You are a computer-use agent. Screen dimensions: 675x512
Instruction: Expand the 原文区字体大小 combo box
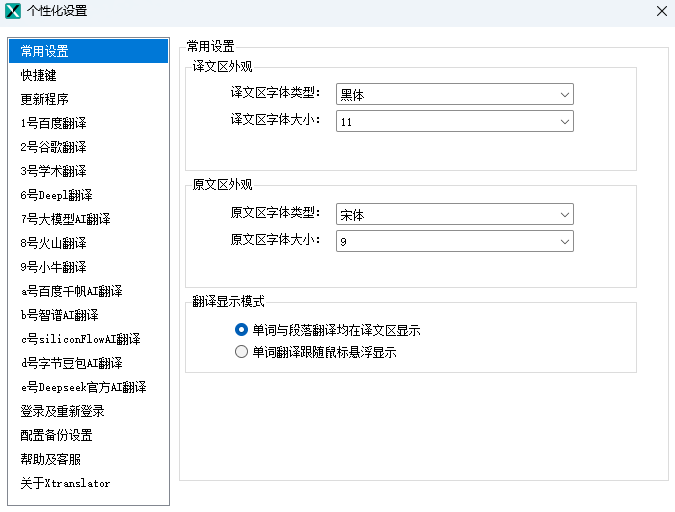[x=454, y=241]
